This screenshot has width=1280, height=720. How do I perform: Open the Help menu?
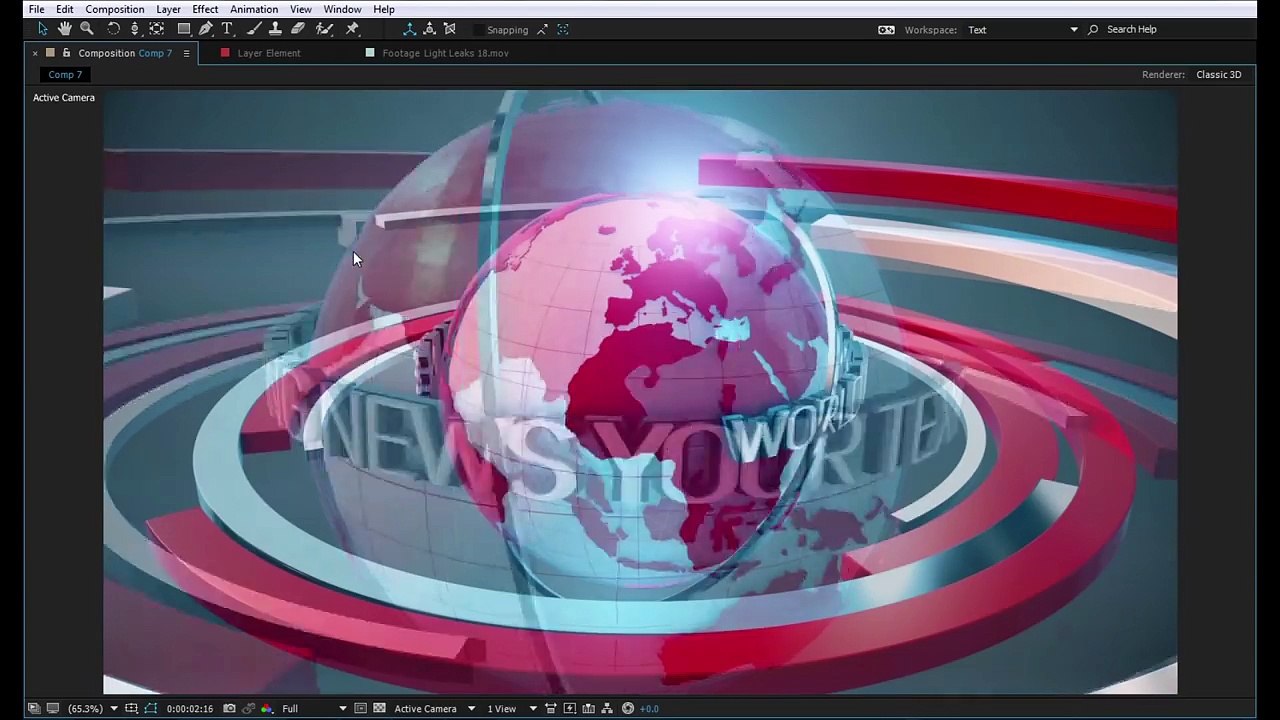(384, 9)
